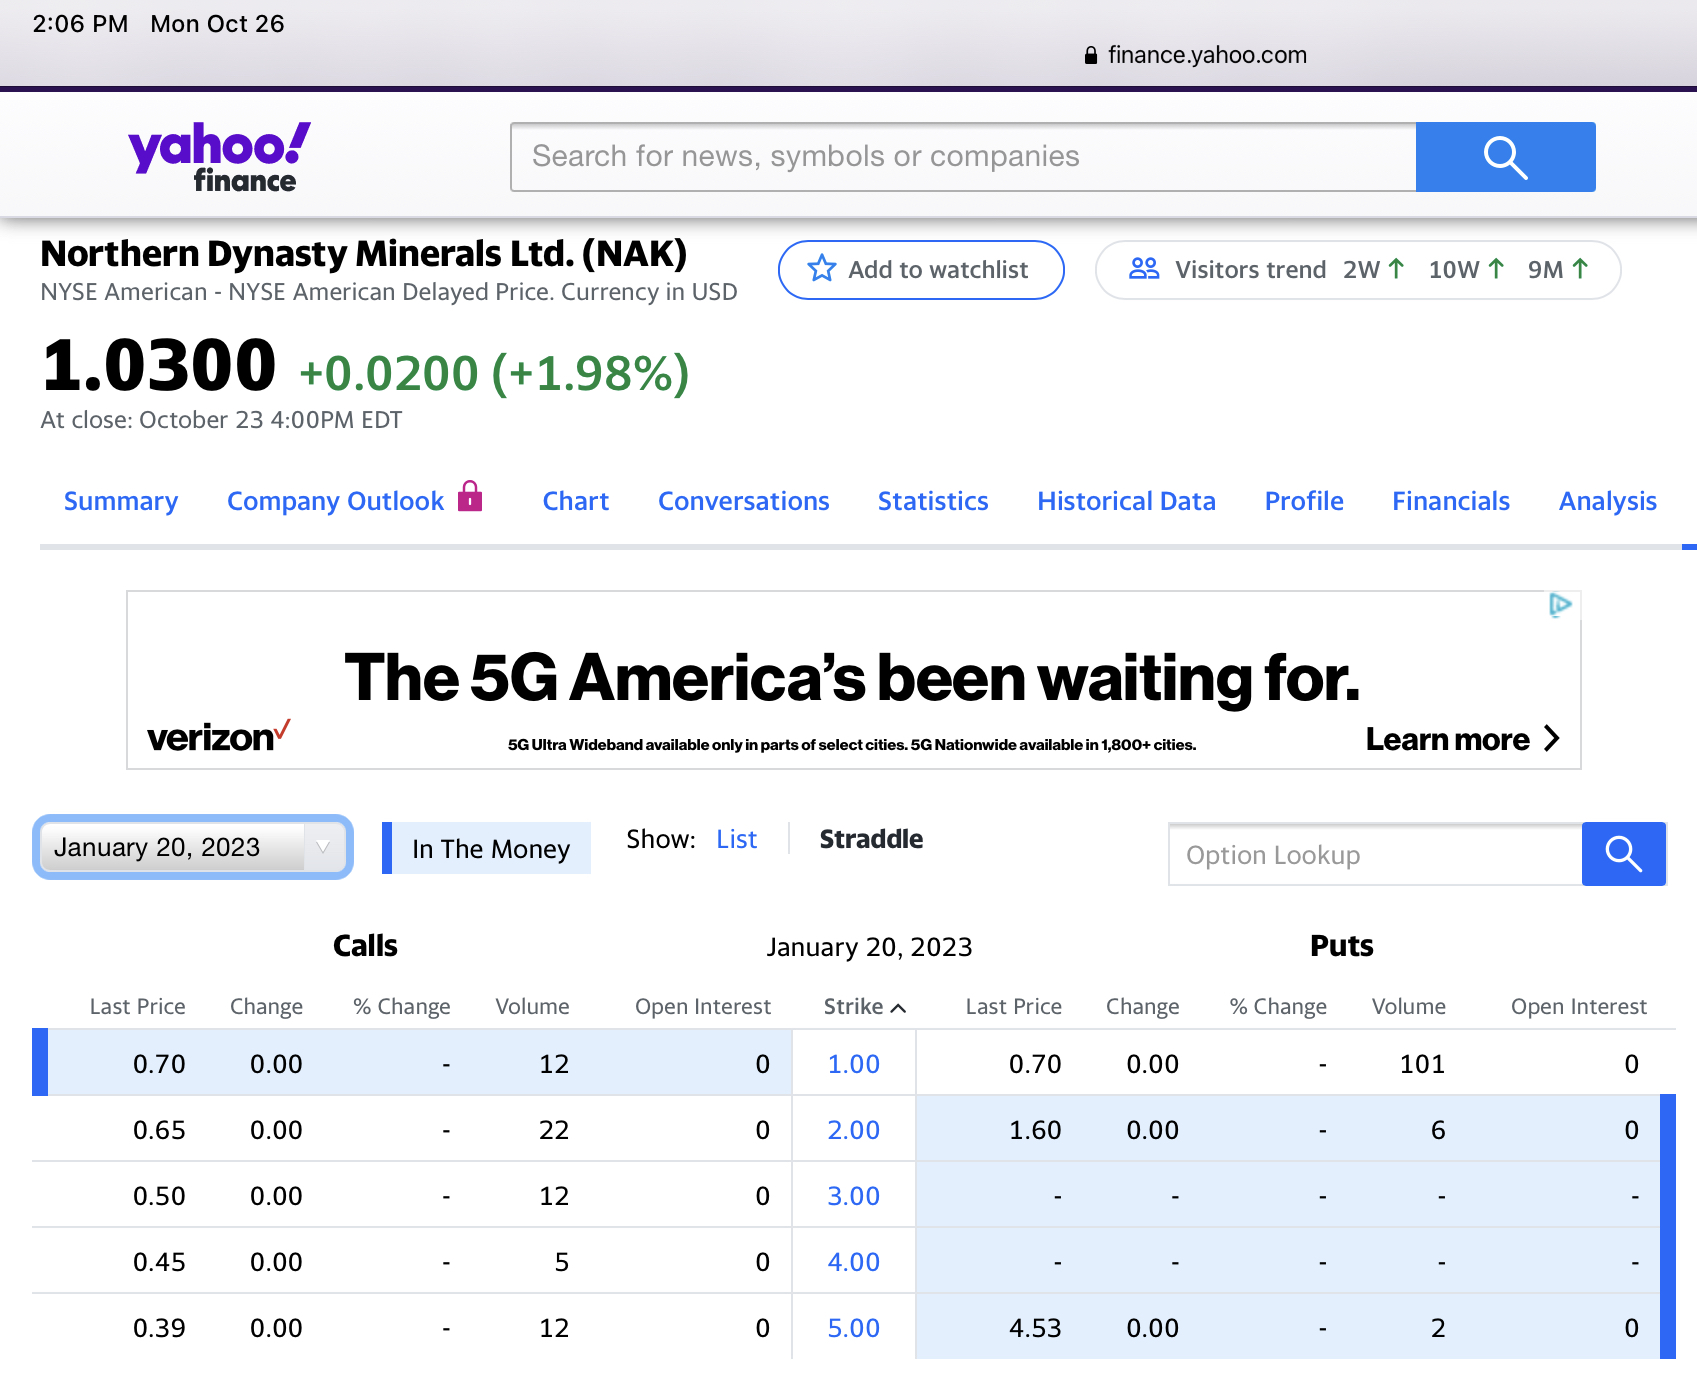
Task: Open the 5.00 strike link
Action: tap(853, 1328)
